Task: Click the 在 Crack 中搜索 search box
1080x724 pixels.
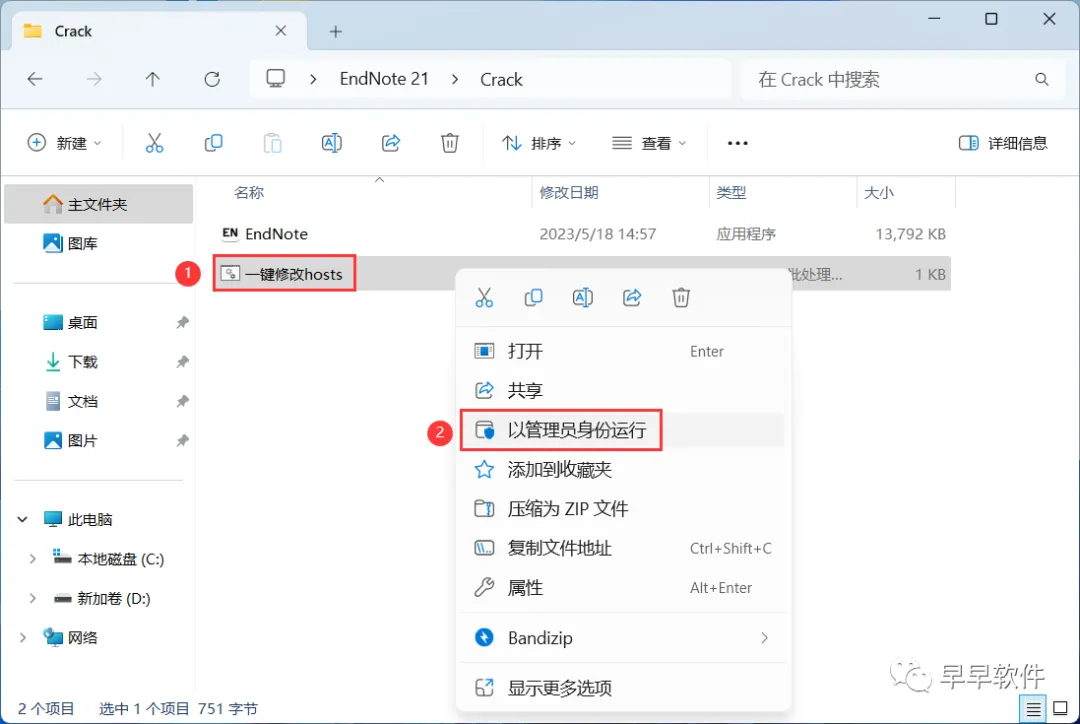Action: click(902, 79)
